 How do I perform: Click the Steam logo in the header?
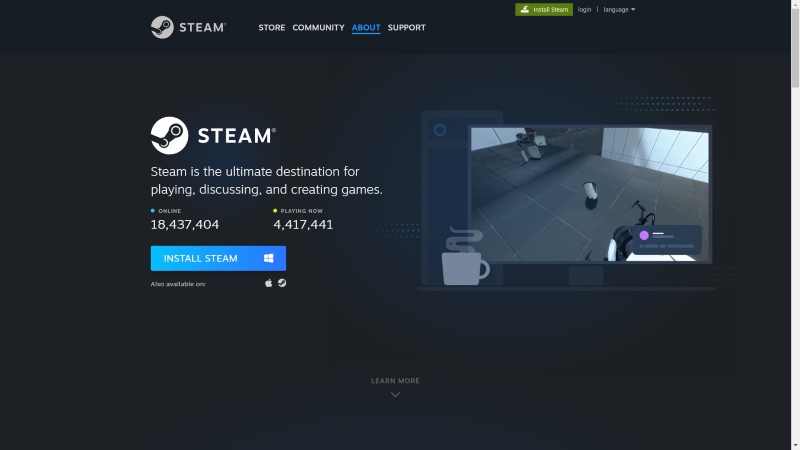(188, 28)
